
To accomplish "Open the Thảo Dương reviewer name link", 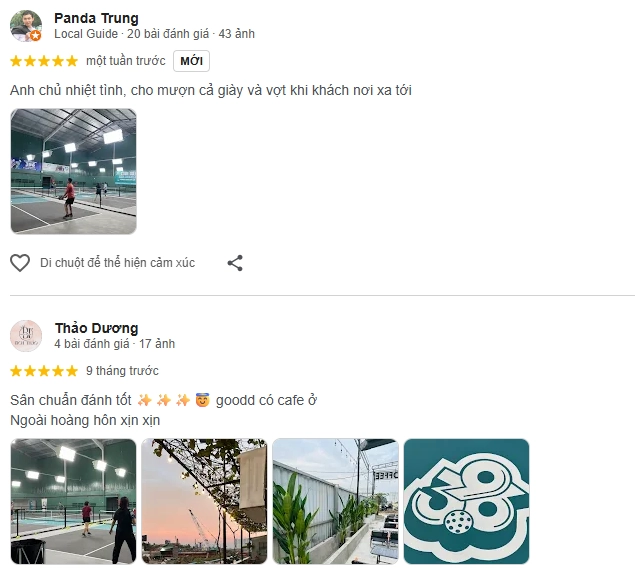I will point(96,328).
